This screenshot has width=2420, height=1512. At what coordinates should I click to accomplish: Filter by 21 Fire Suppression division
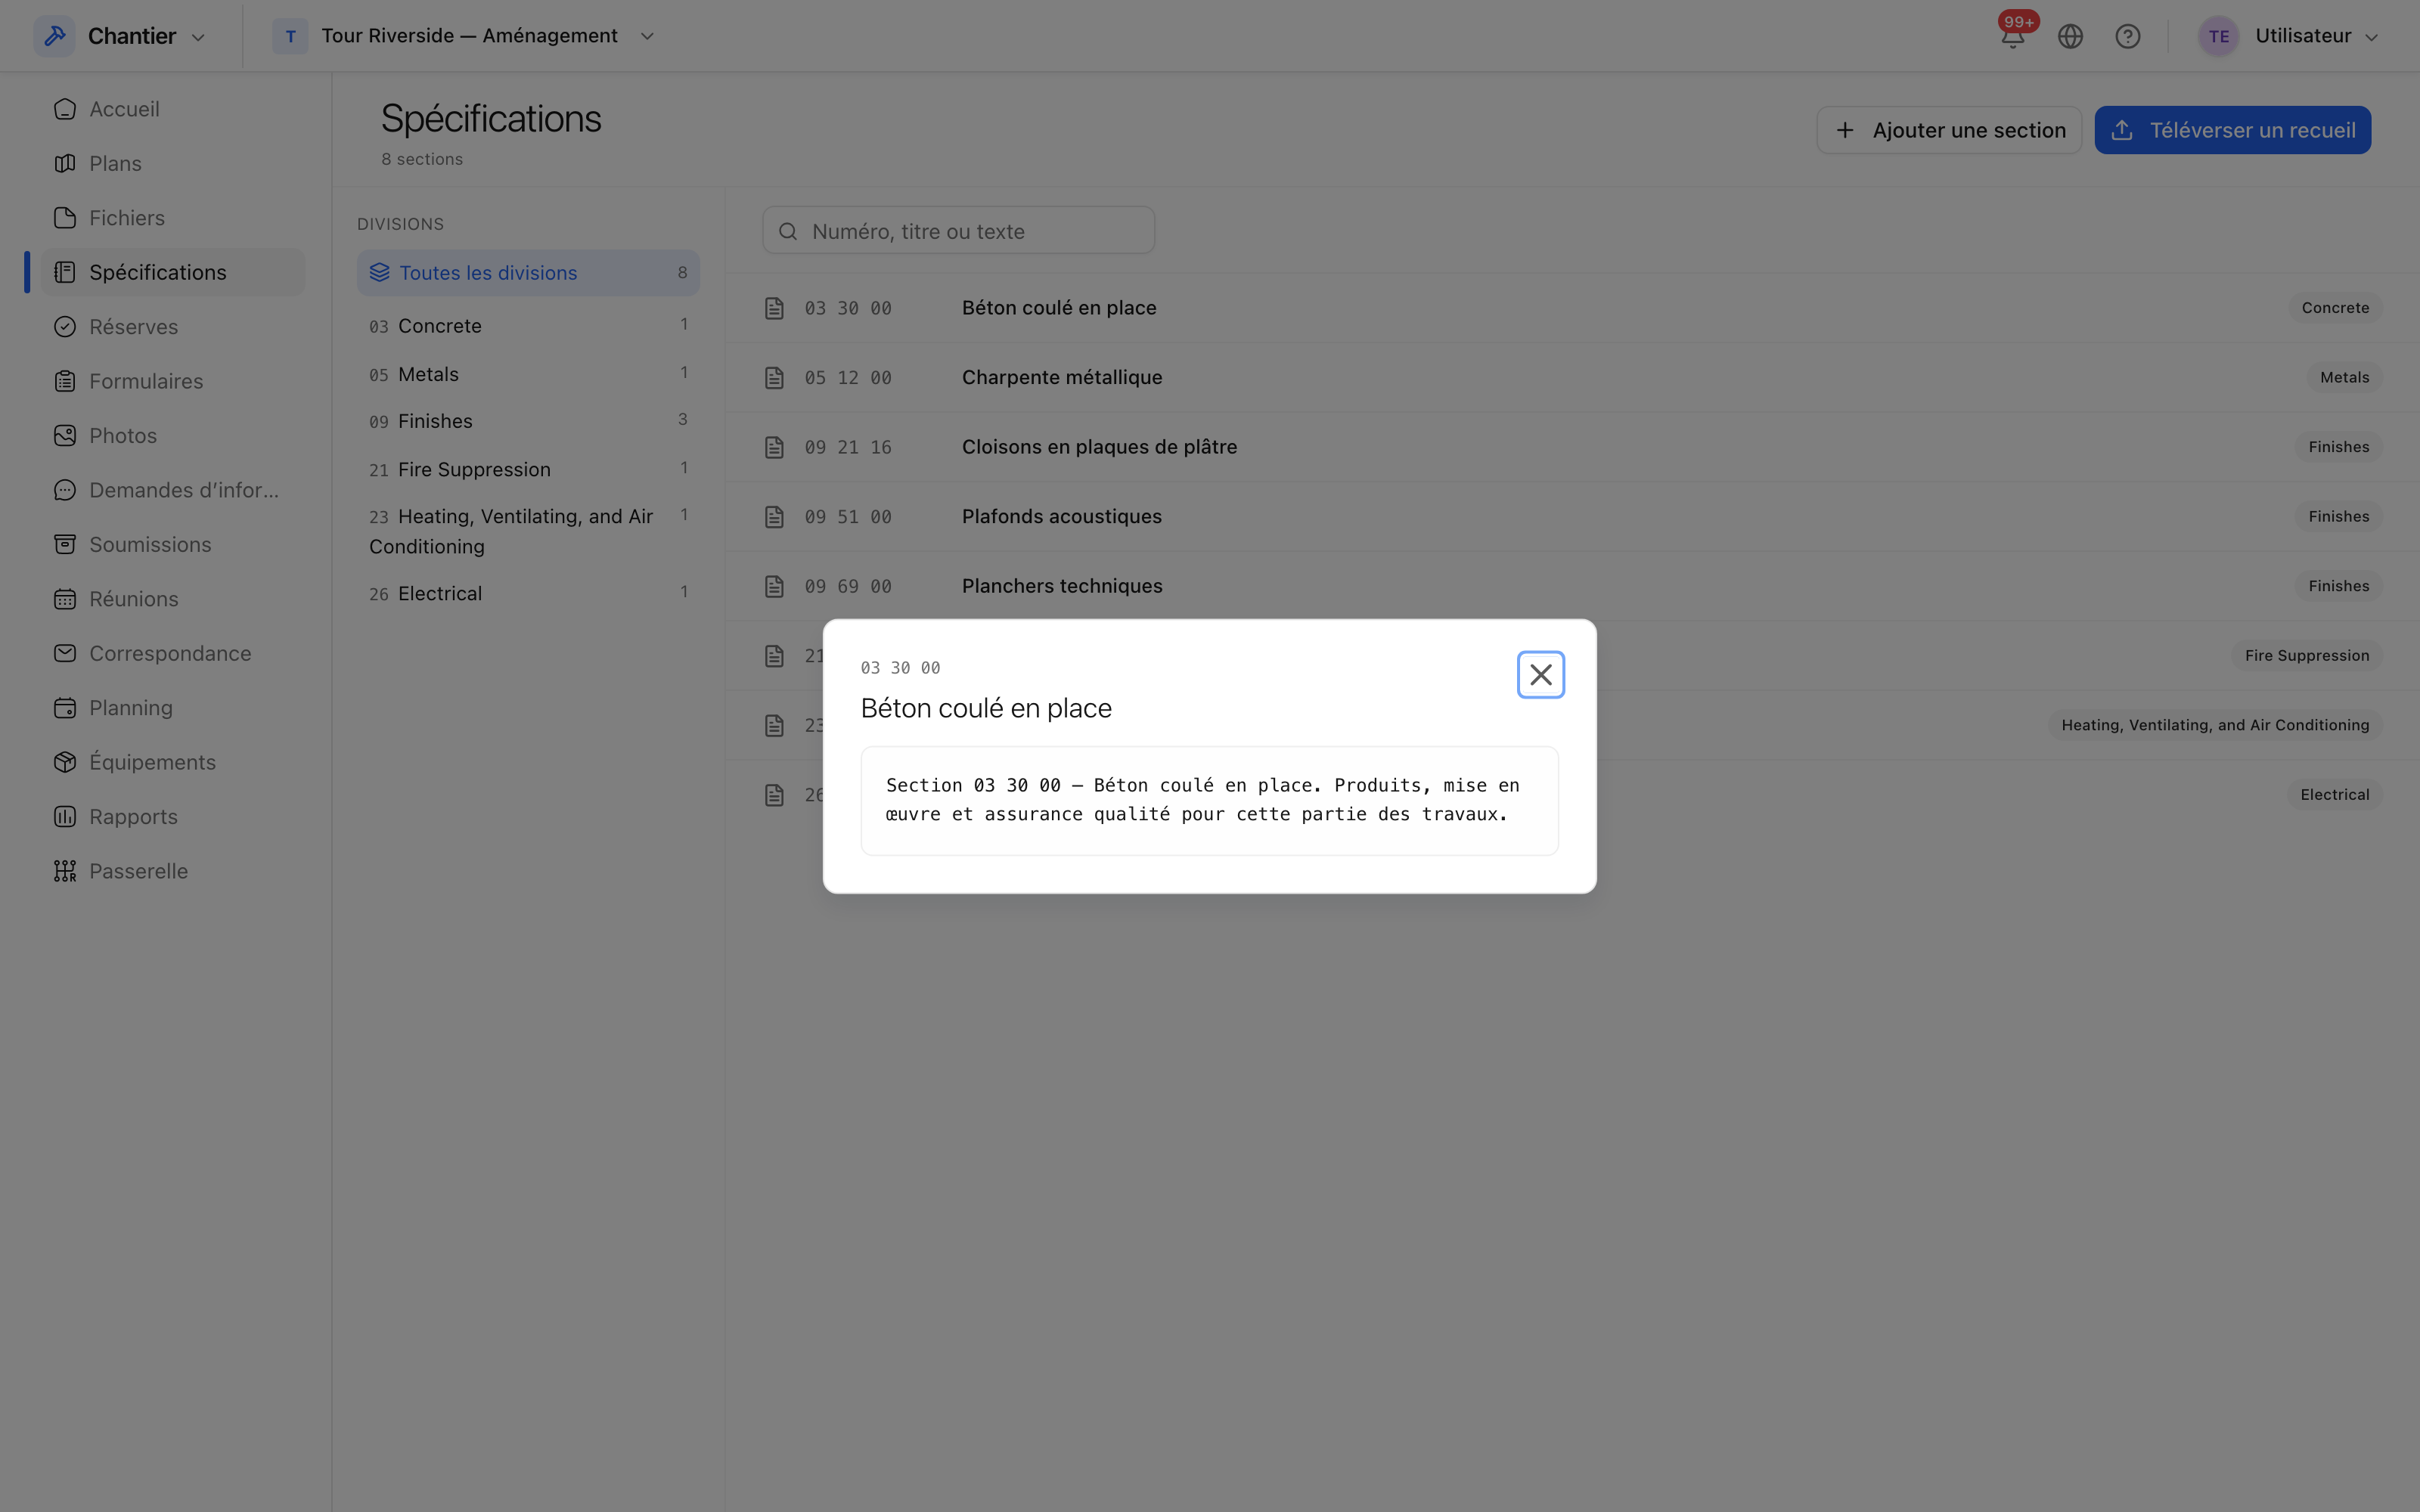528,469
